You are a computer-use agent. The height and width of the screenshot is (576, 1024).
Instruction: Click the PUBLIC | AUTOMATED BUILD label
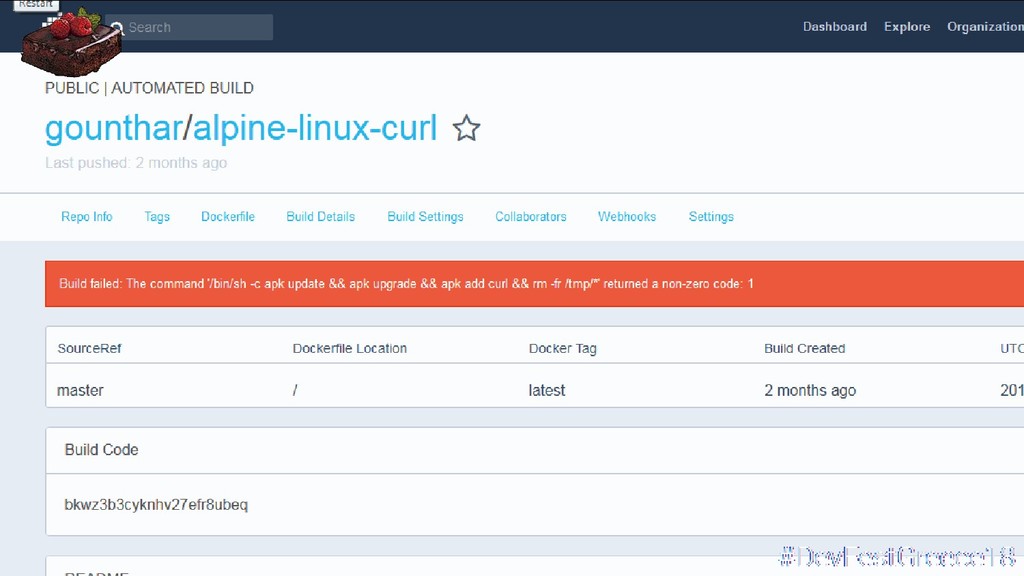click(x=149, y=88)
